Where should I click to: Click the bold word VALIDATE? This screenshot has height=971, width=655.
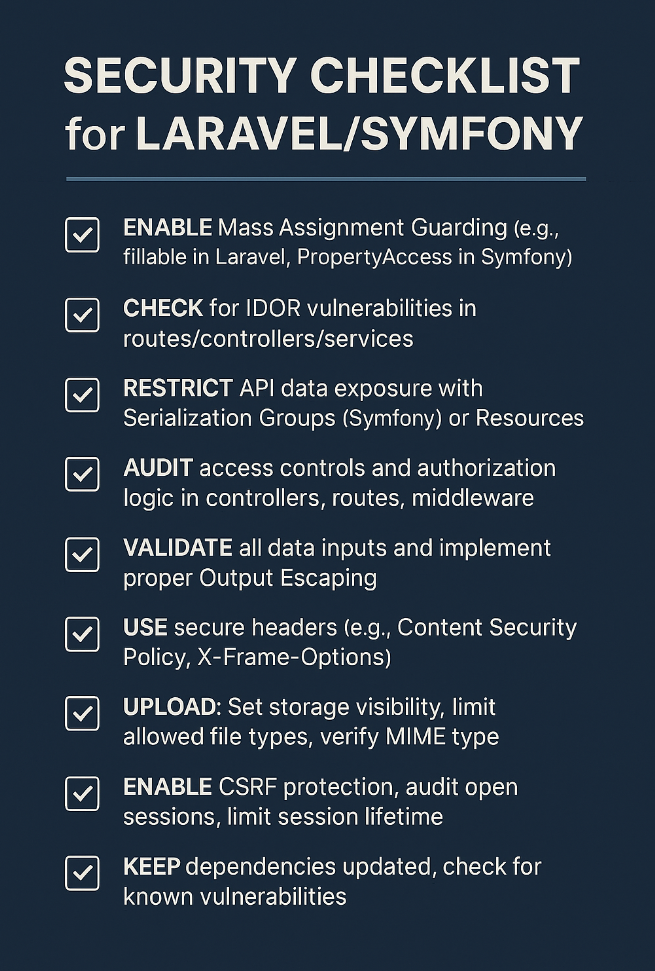point(177,548)
